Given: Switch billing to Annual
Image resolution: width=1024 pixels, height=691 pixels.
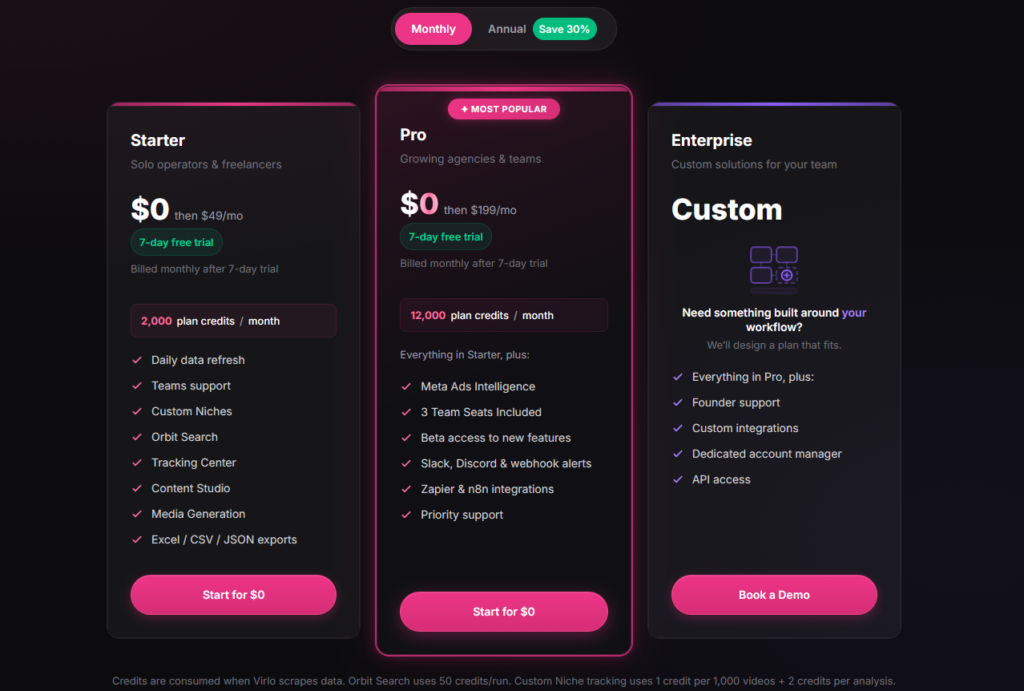Looking at the screenshot, I should [506, 29].
